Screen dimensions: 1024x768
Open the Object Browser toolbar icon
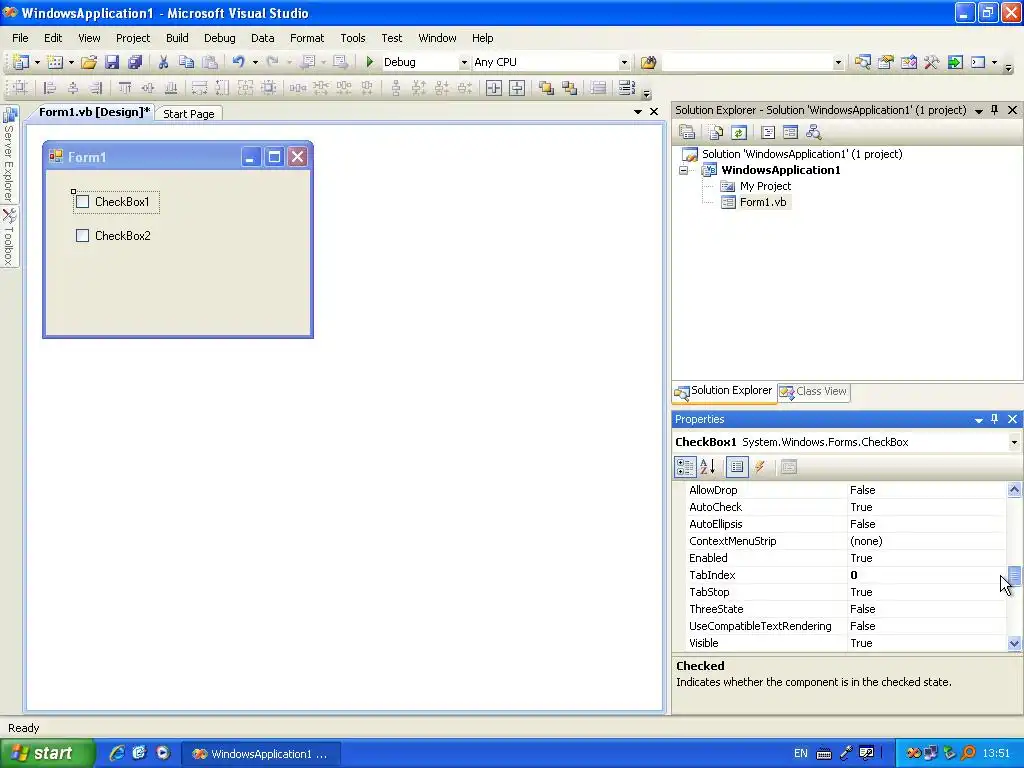(x=909, y=62)
